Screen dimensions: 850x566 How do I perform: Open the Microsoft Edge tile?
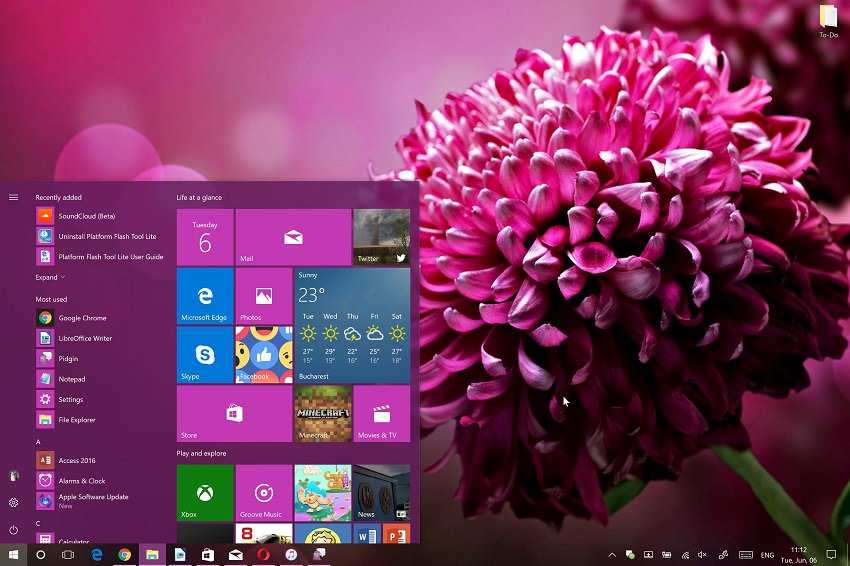click(x=205, y=296)
